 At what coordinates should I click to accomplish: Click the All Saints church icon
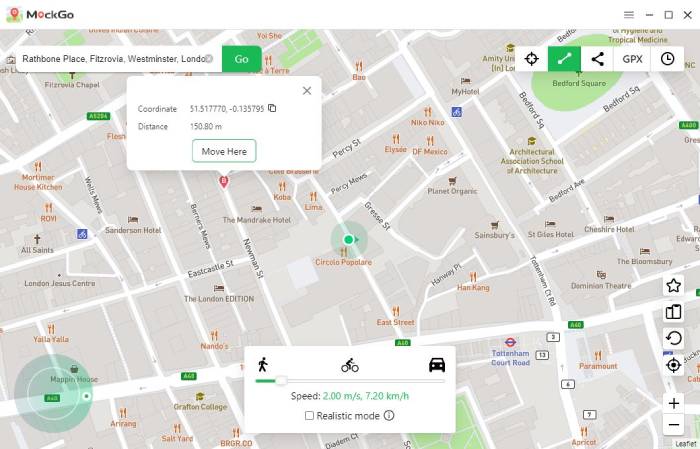(x=37, y=239)
